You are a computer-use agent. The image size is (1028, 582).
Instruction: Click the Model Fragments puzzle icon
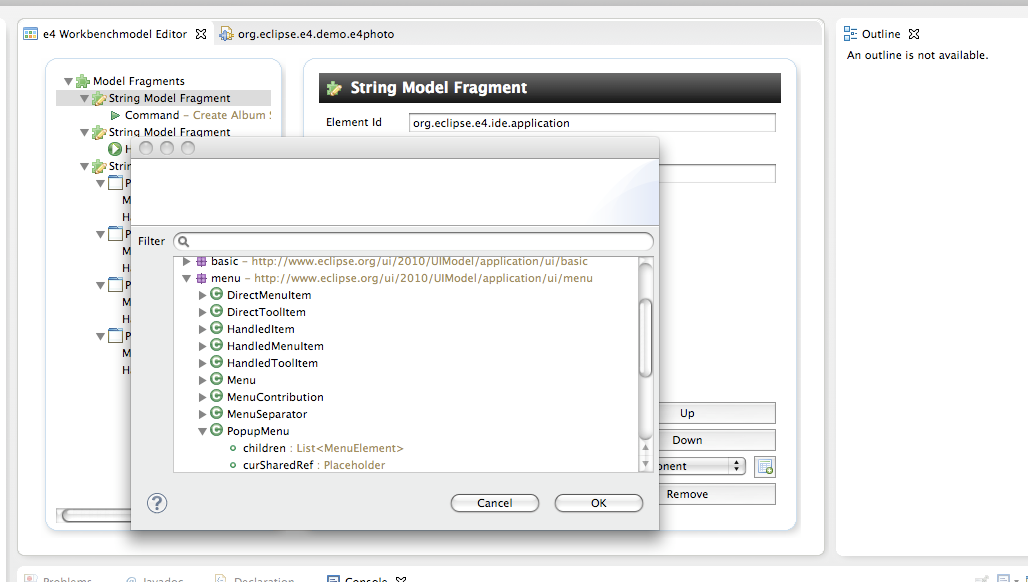click(x=83, y=81)
